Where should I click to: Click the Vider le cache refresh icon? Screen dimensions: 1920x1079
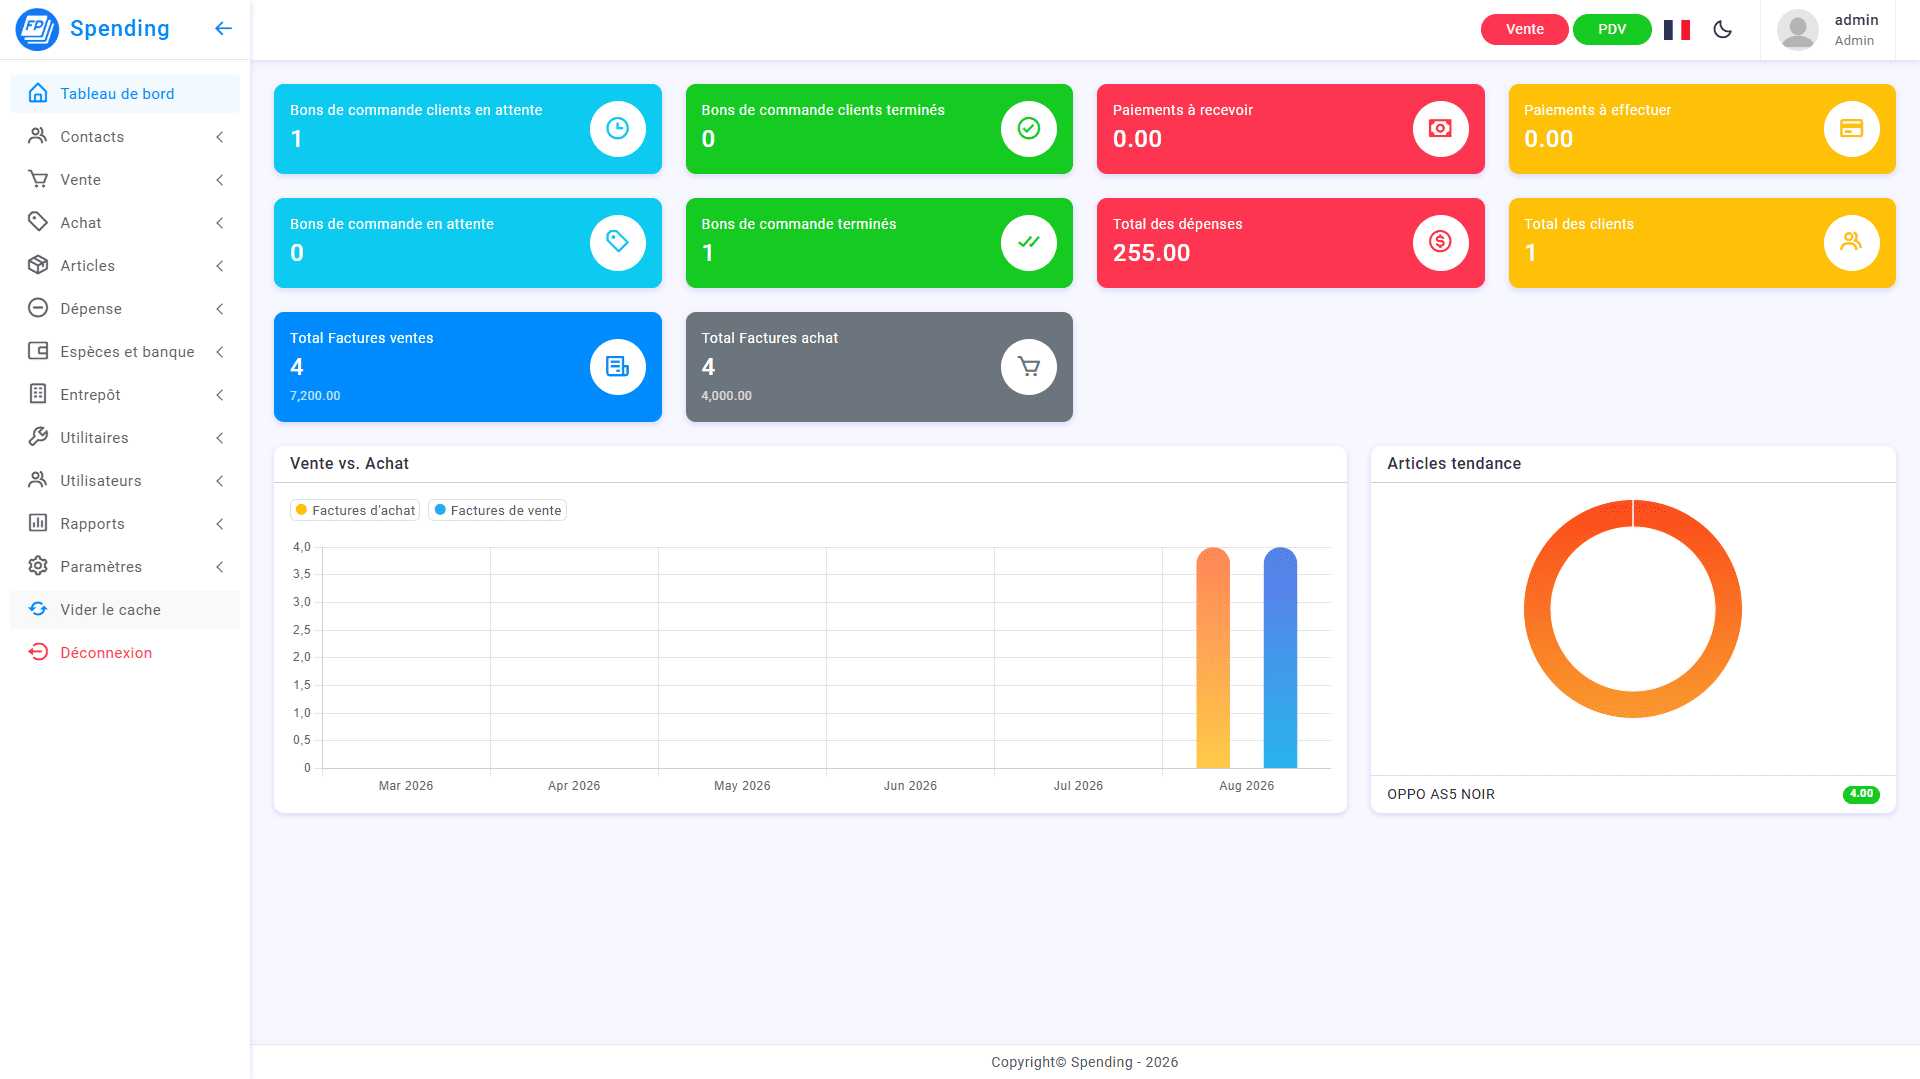[38, 609]
